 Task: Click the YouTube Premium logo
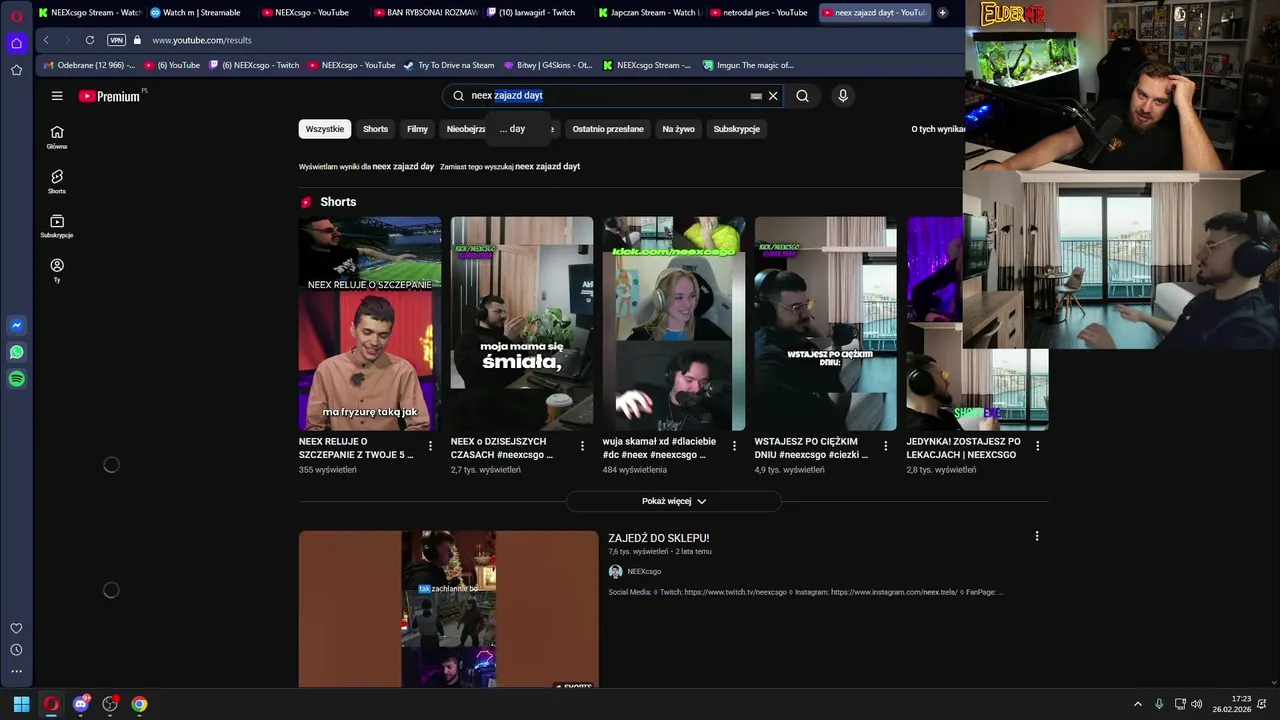pyautogui.click(x=109, y=96)
